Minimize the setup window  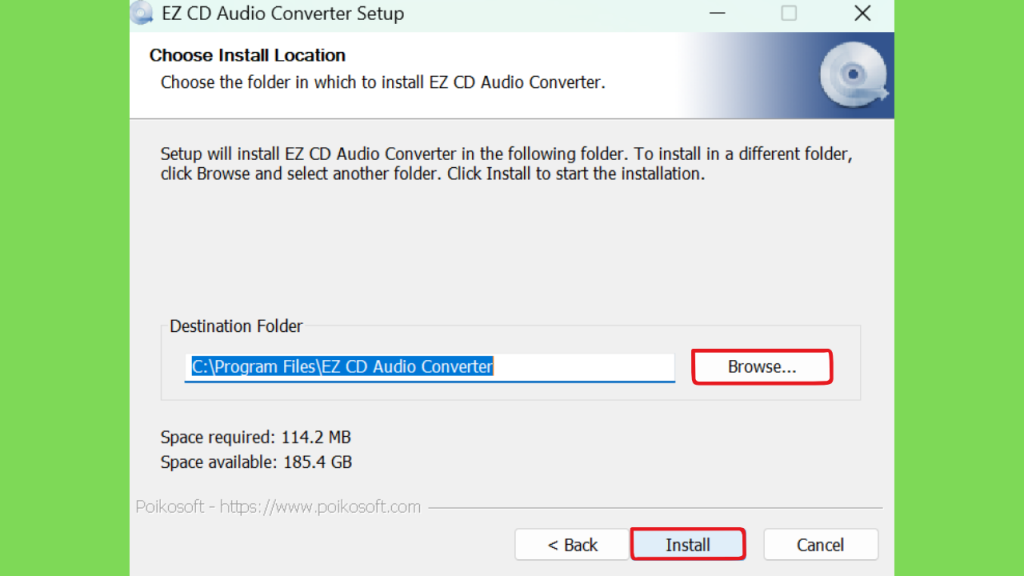pos(717,14)
